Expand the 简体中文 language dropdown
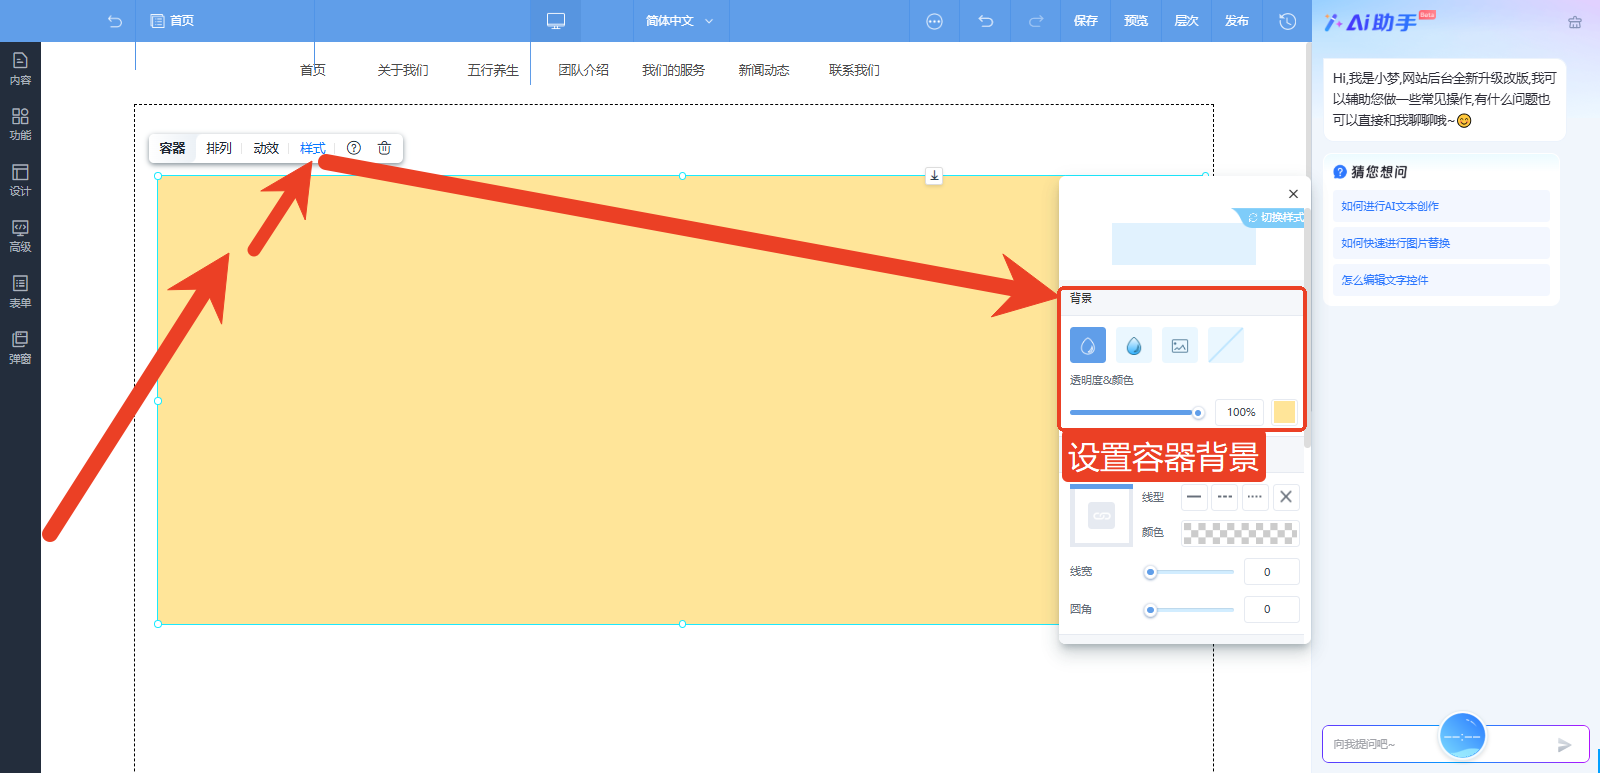 [x=680, y=21]
